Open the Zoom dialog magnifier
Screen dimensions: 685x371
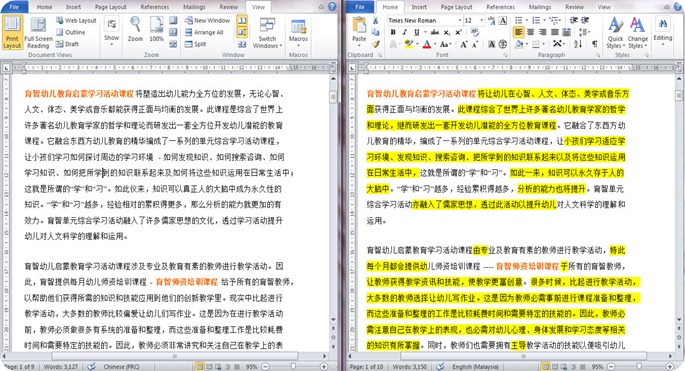point(135,29)
